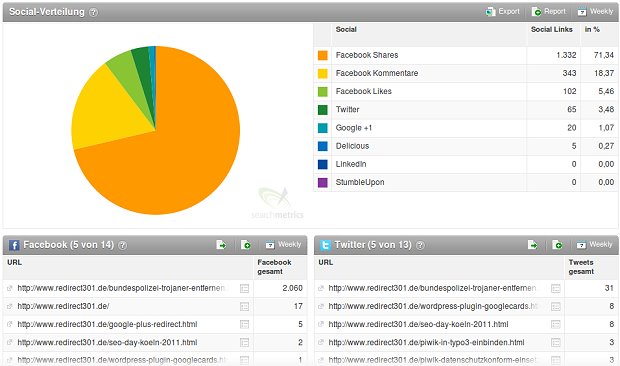Open seo-day-koeln-2011.html link in Twitter table

pos(418,324)
